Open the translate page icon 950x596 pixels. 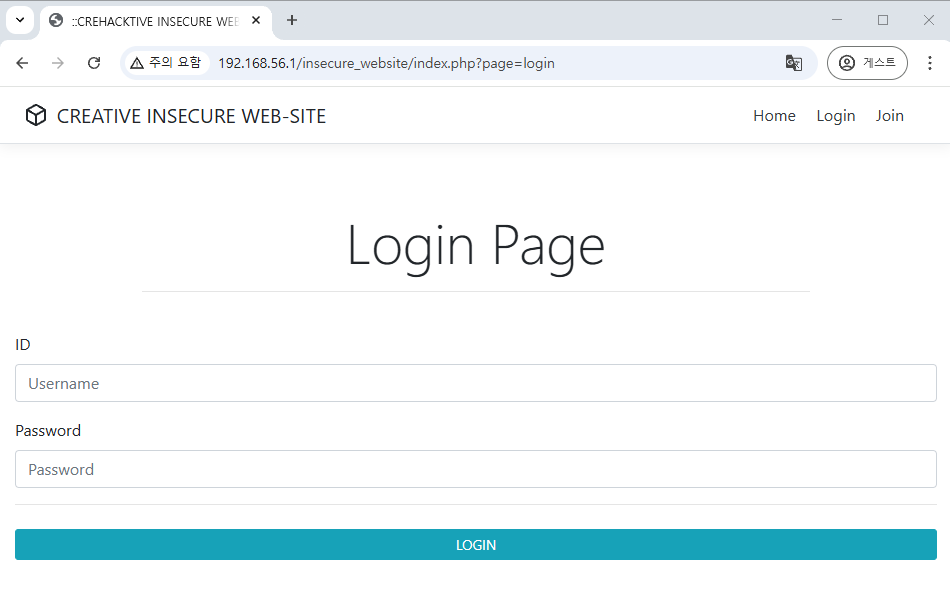(x=794, y=63)
